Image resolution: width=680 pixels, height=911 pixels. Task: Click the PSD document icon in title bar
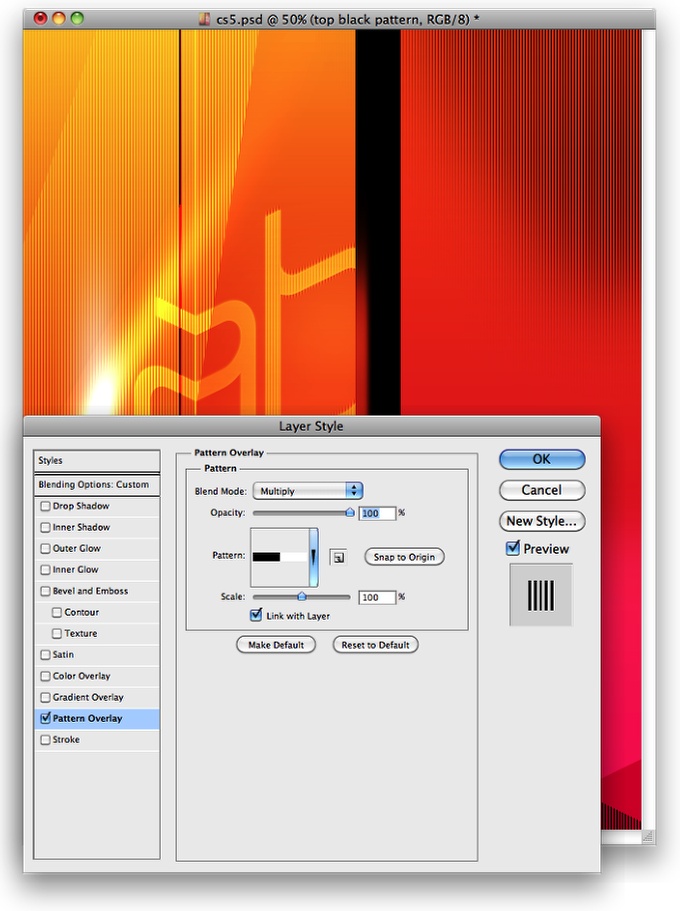[204, 19]
